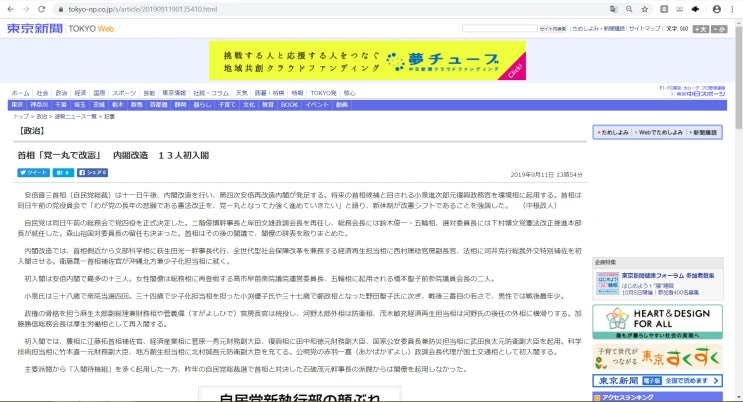This screenshot has height=402, width=743.
Task: Open the Chrome profile avatar icon
Action: (717, 9)
